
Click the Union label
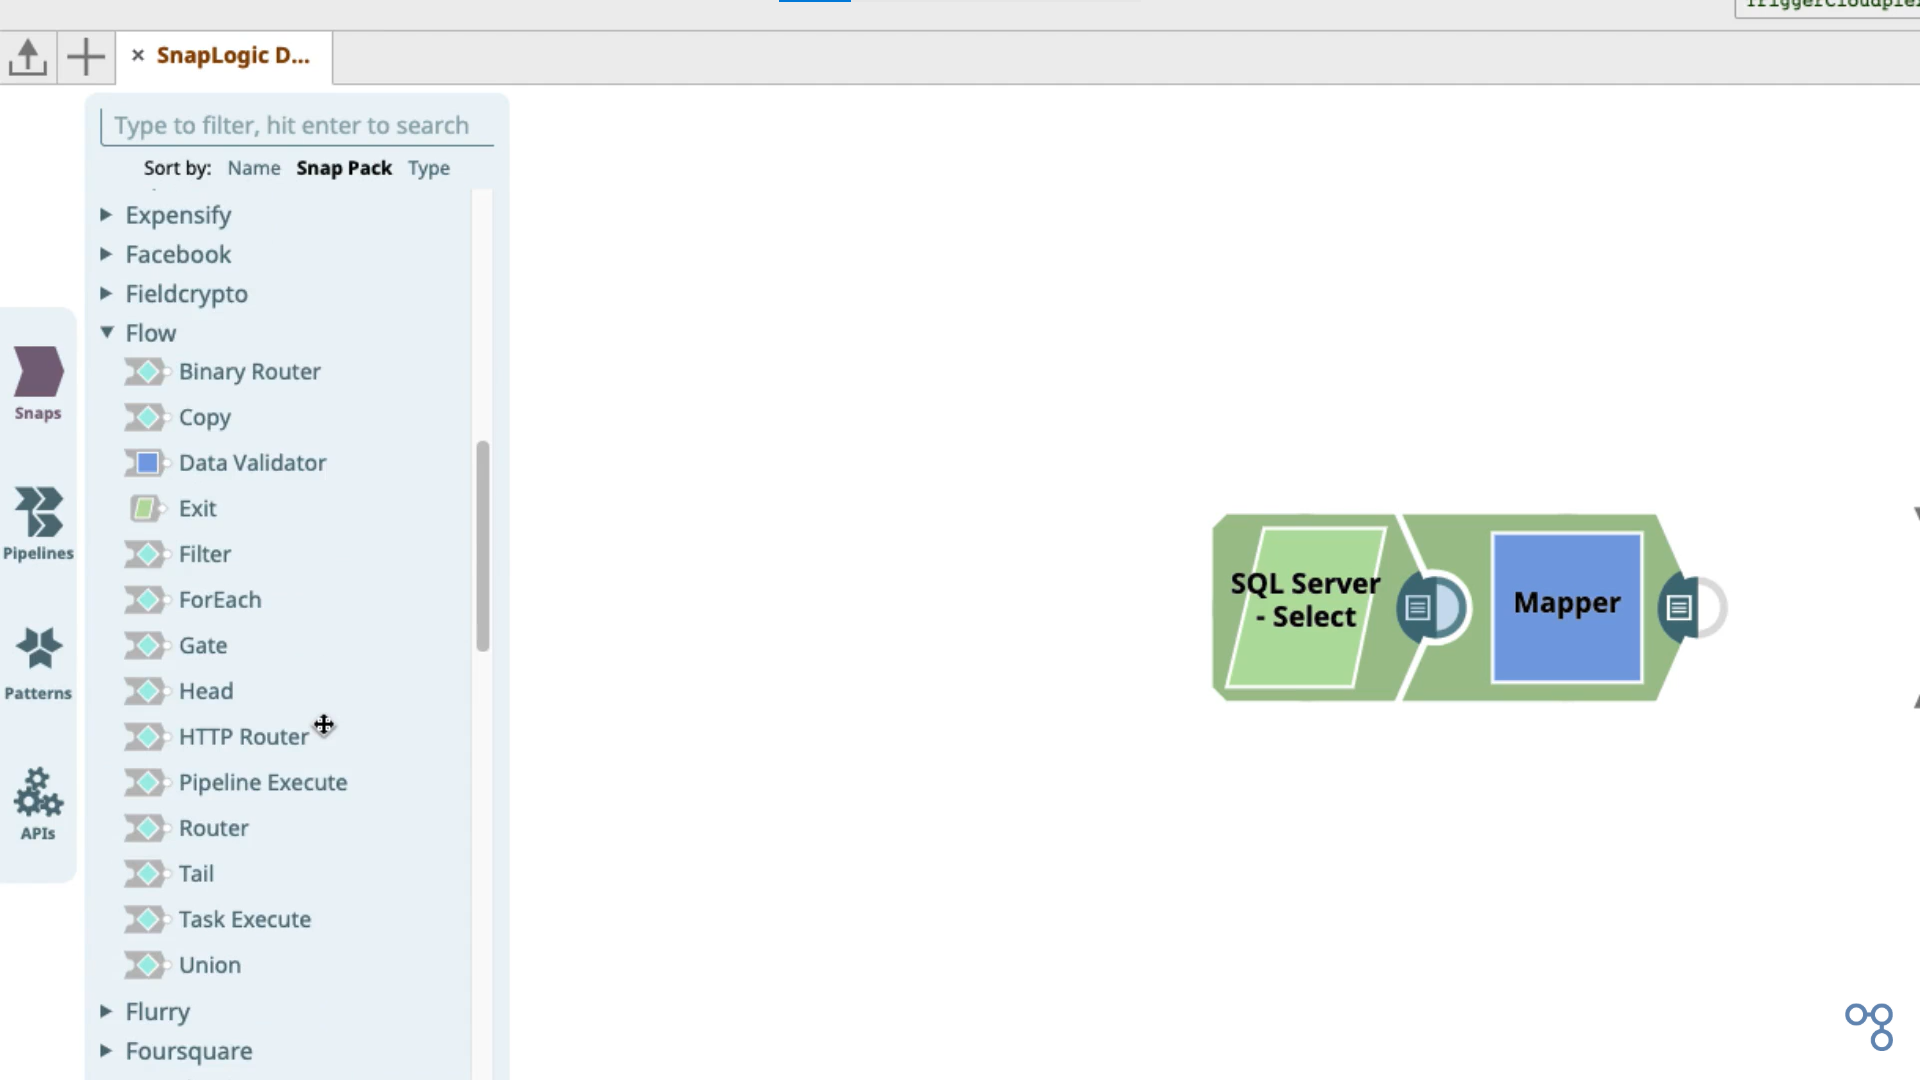[210, 965]
